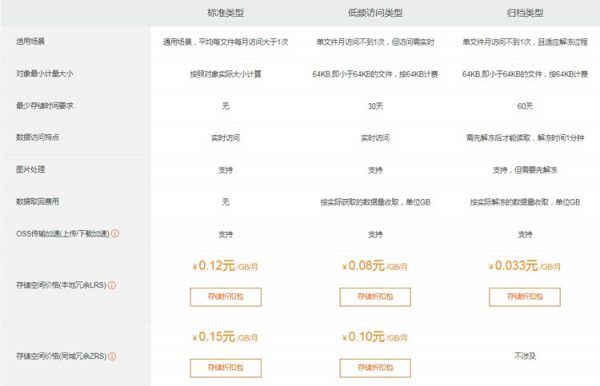Screen dimensions: 600x386
Task: Click the 60天 minimum storage cell
Action: coord(525,106)
